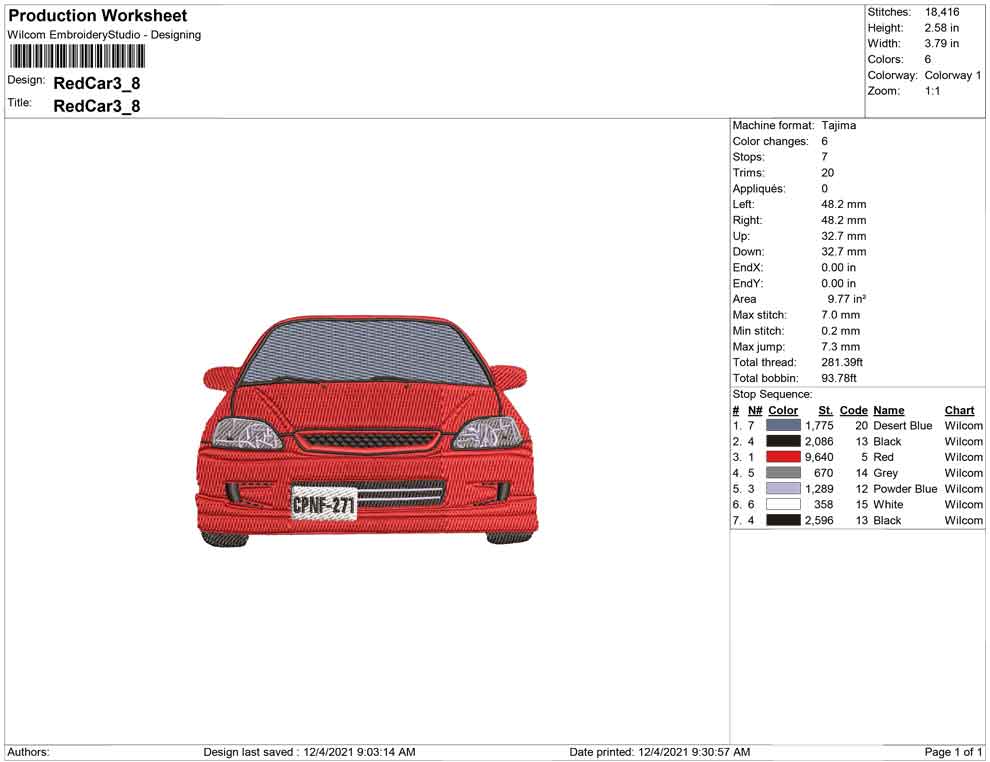This screenshot has width=990, height=762.
Task: Click the front grille of the red car
Action: tap(367, 439)
